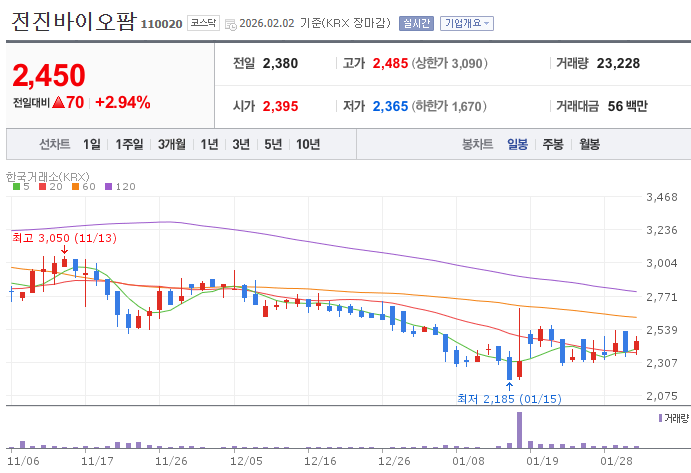Click the 거래대금 value 56 백만
The image size is (691, 473).
[x=628, y=106]
